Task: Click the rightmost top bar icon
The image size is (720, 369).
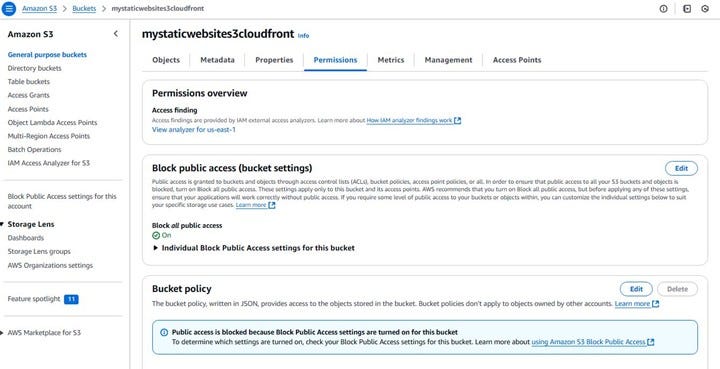Action: pyautogui.click(x=705, y=9)
